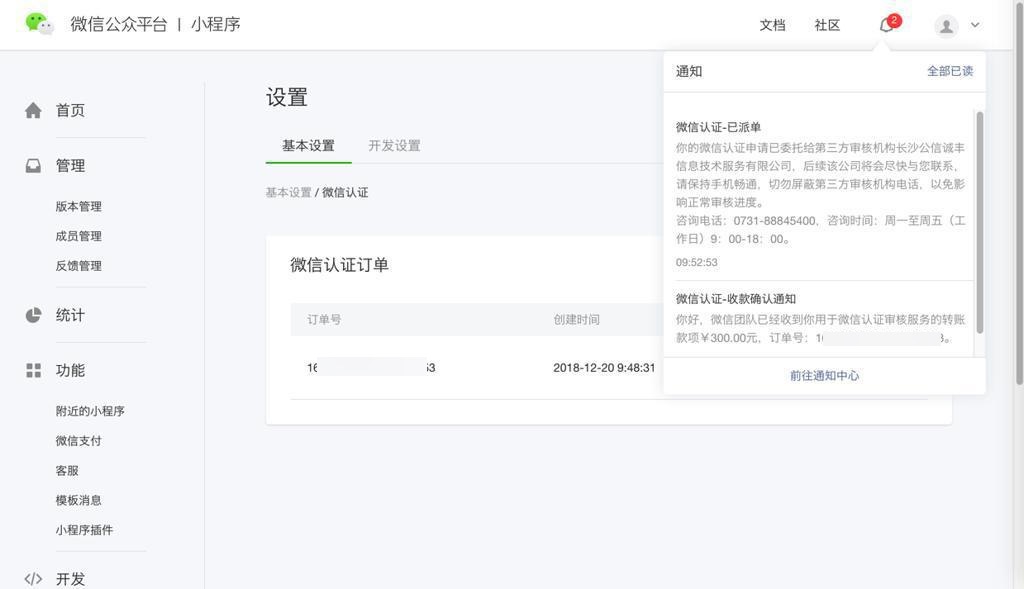Screen dimensions: 1024x589
Task: Click the 微信公众平台 title text
Action: [119, 24]
